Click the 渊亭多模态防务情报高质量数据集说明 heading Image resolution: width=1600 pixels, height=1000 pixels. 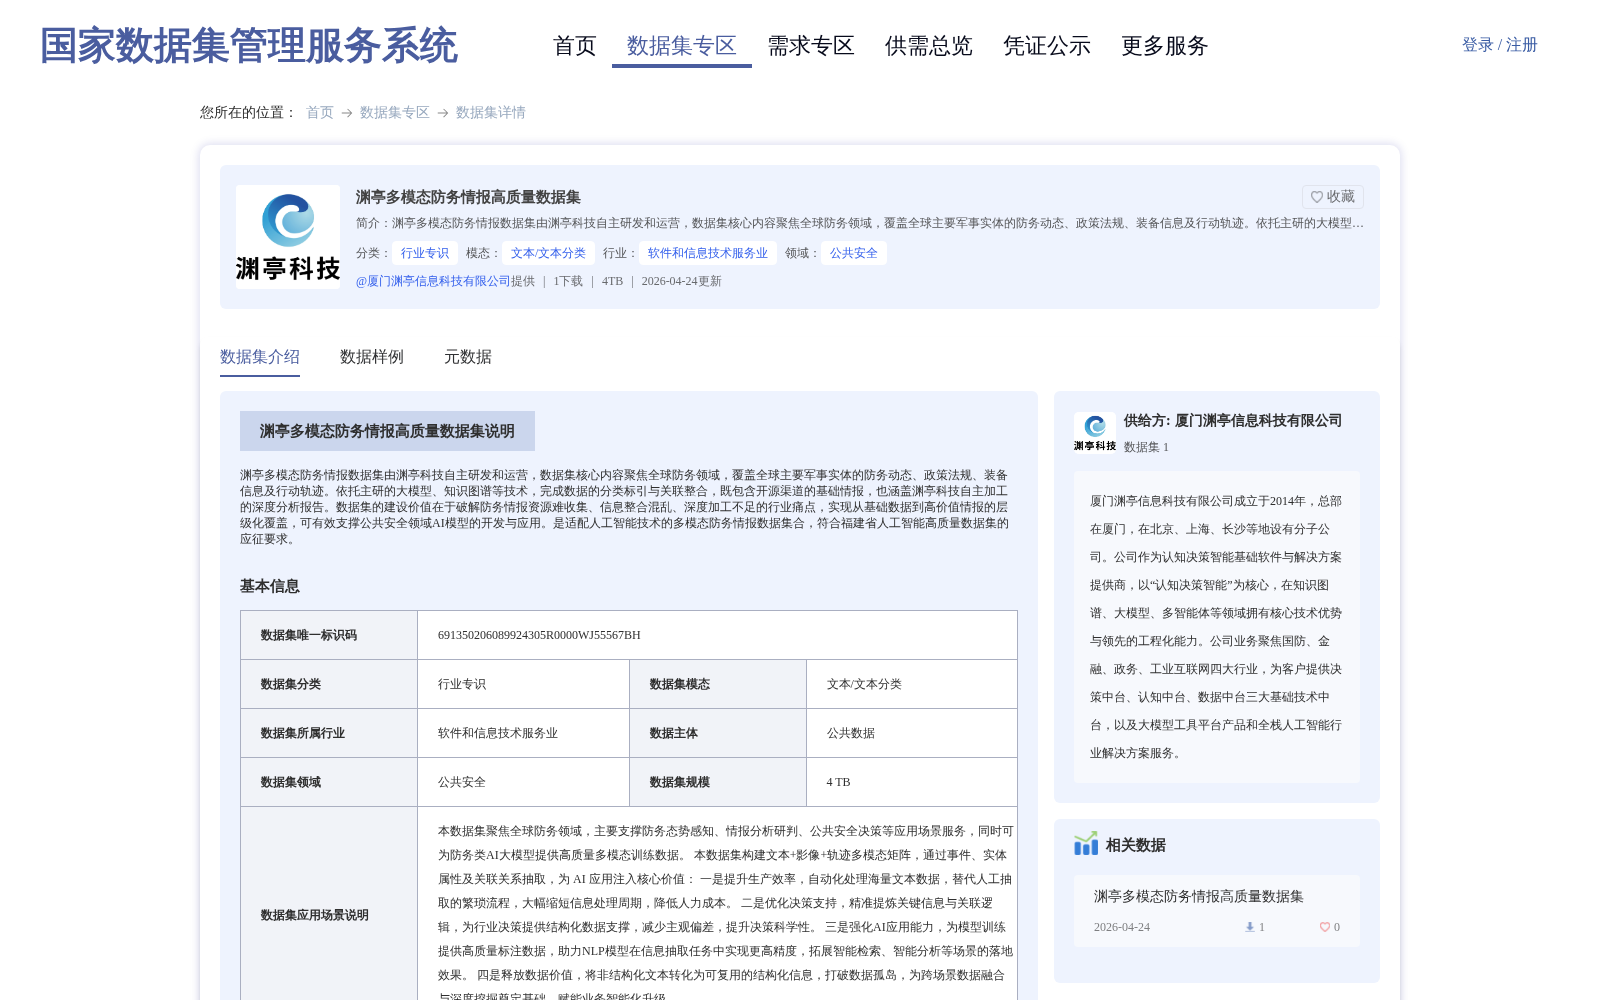pos(387,431)
